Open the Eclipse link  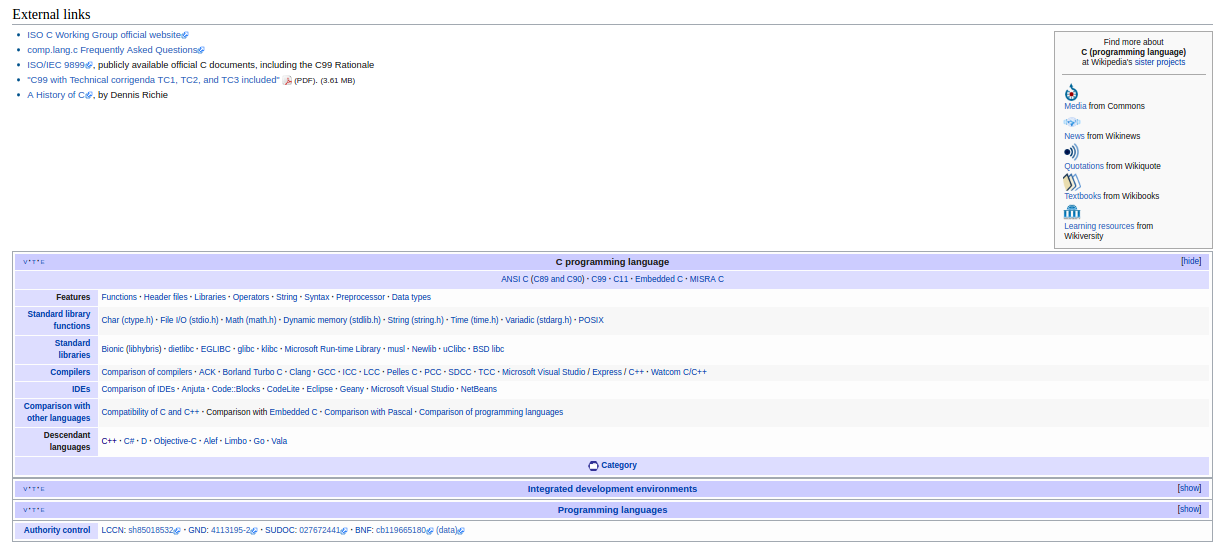click(x=320, y=389)
